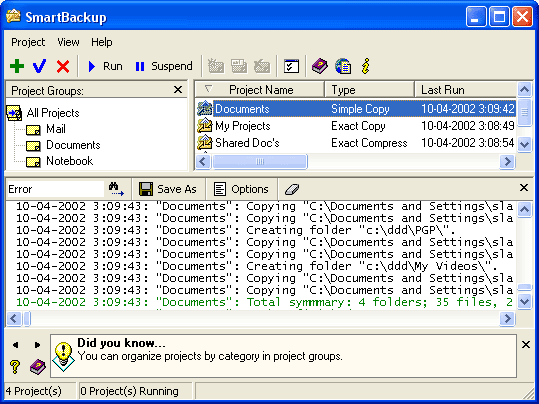Click the 'Exact Compress' type cell
This screenshot has width=539, height=404.
[x=369, y=143]
